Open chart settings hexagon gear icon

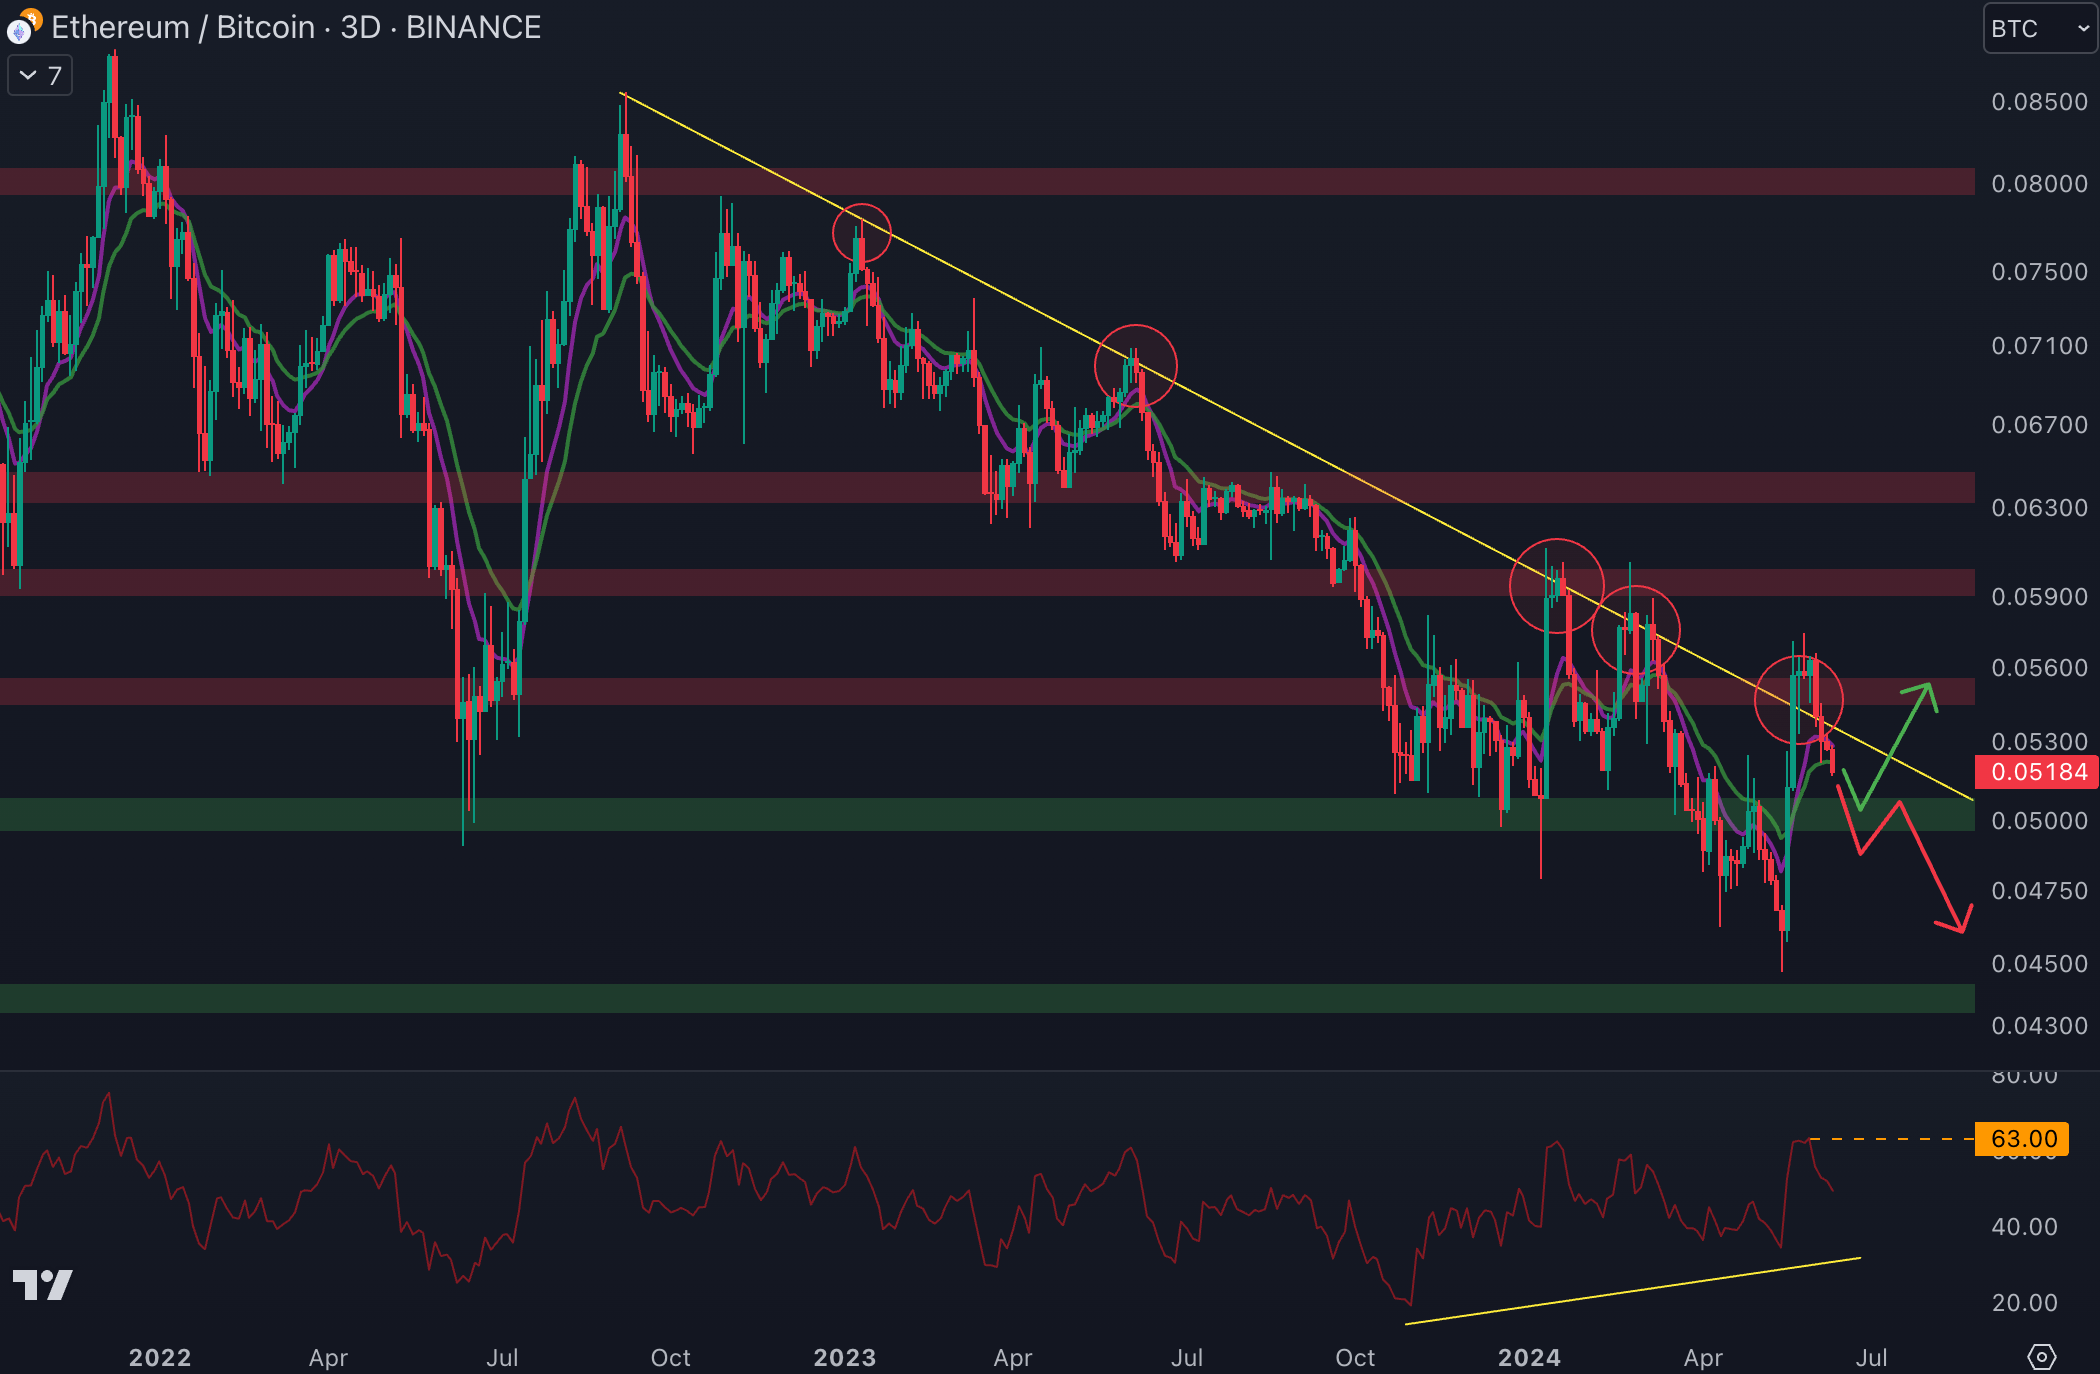coord(2041,1356)
